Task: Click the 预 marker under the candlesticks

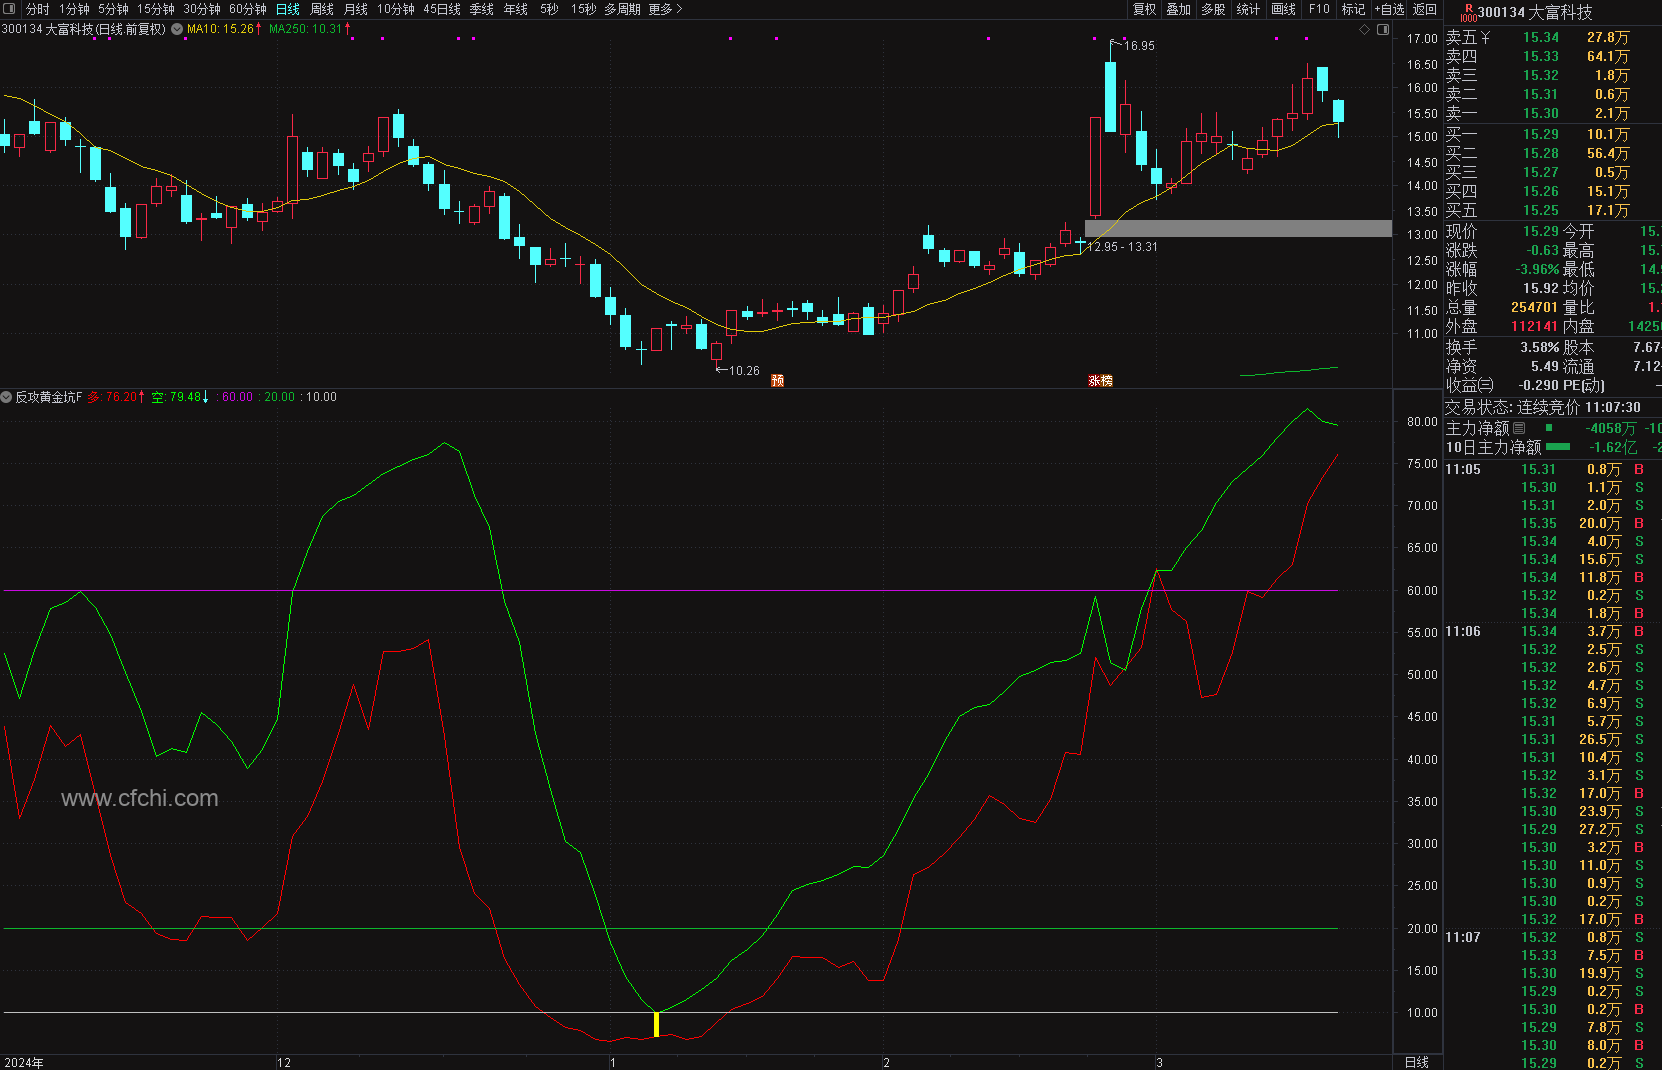Action: (778, 380)
